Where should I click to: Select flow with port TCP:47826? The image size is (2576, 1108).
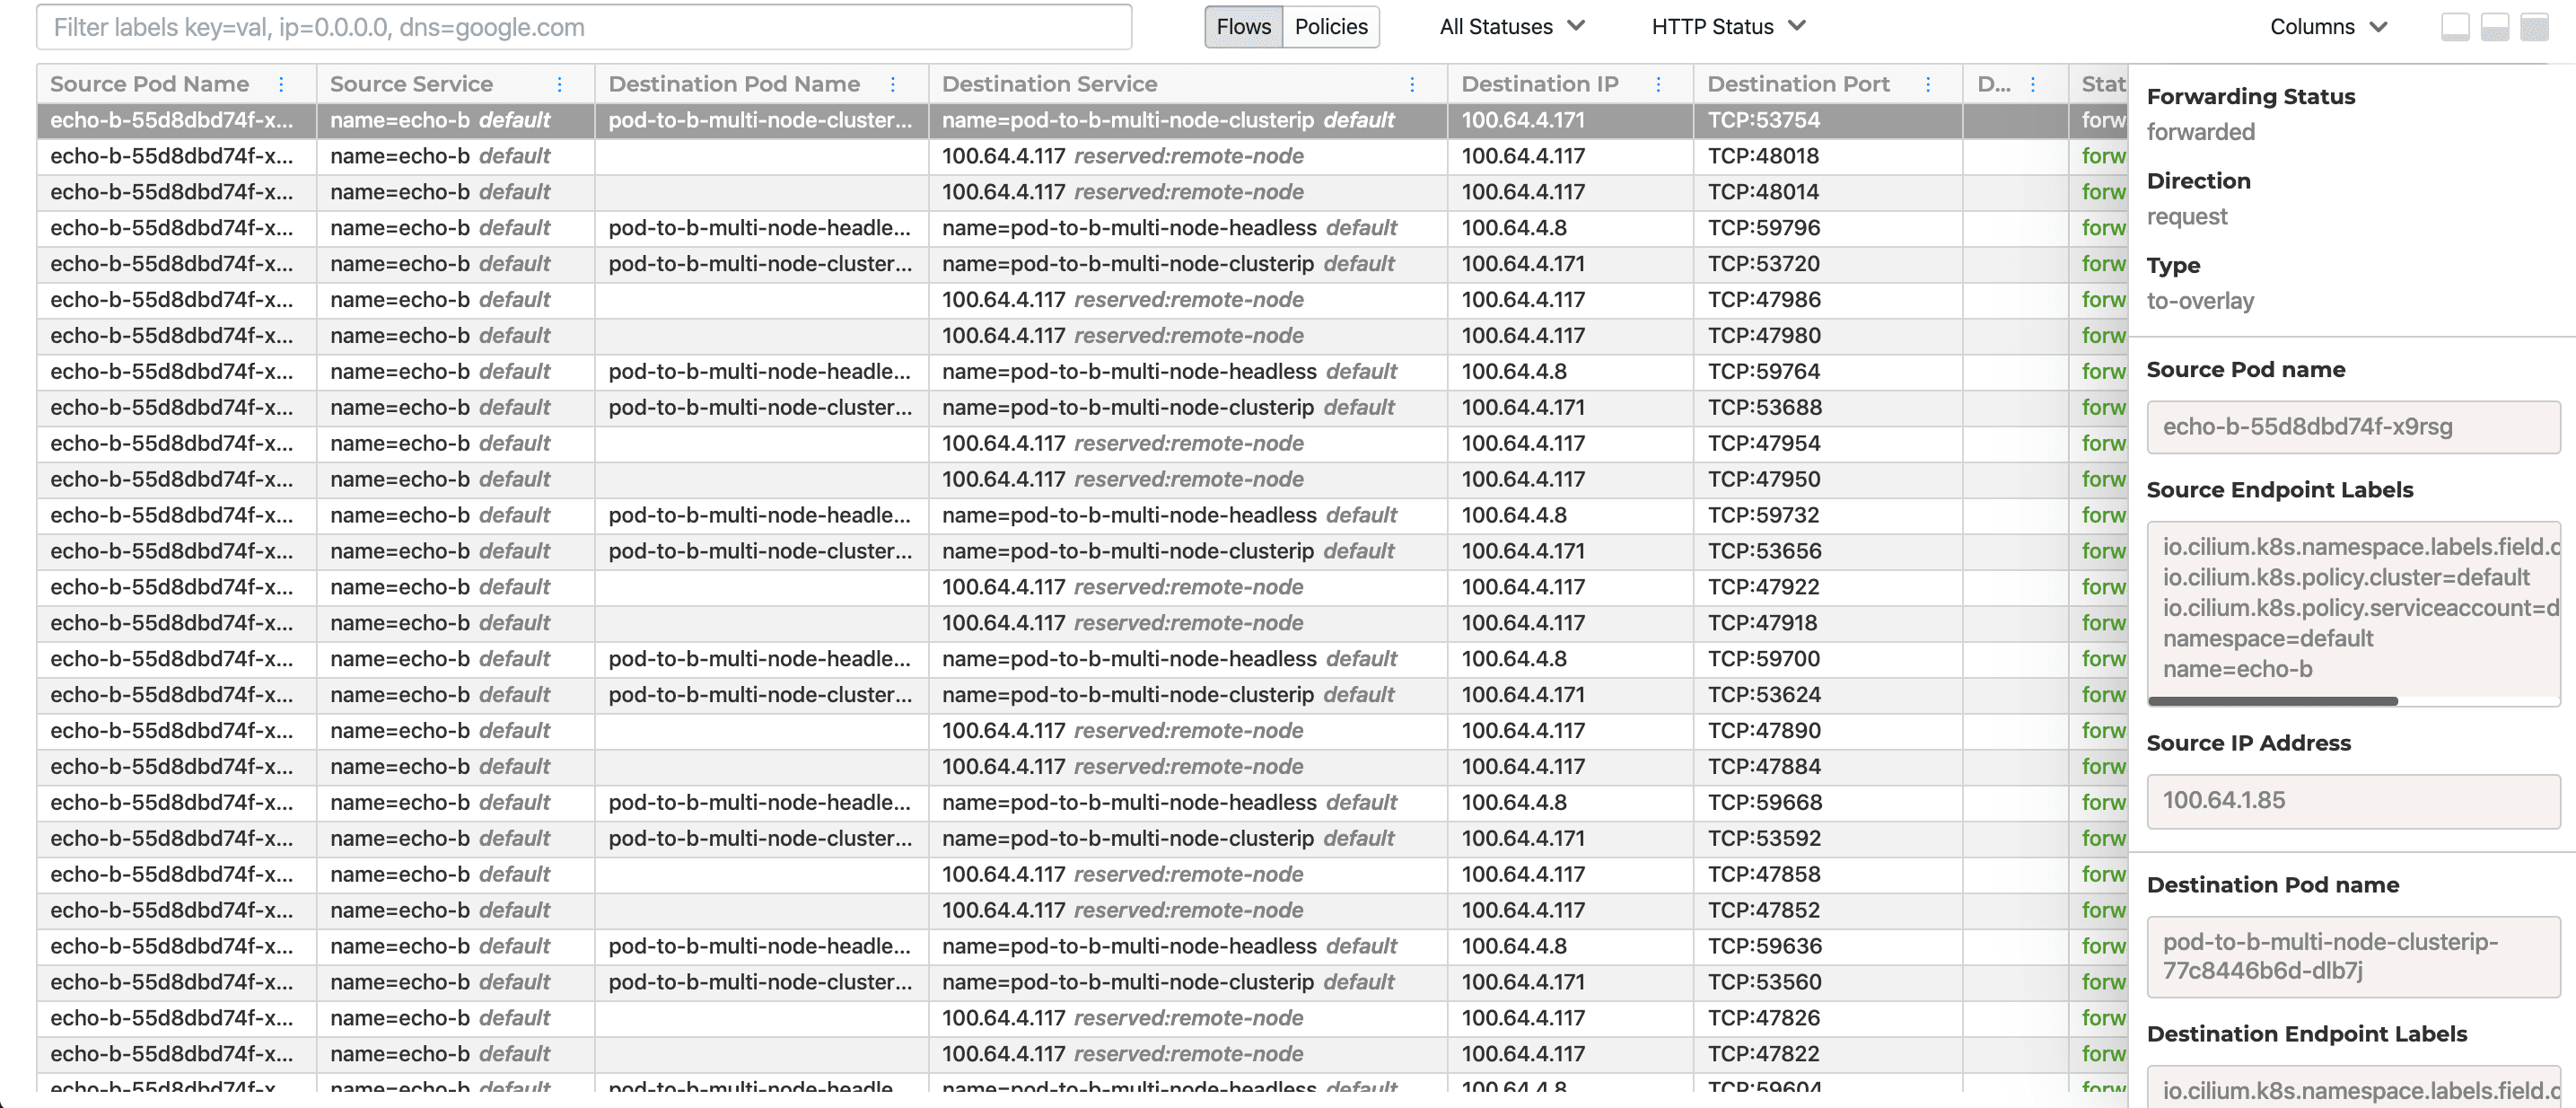point(1082,1020)
